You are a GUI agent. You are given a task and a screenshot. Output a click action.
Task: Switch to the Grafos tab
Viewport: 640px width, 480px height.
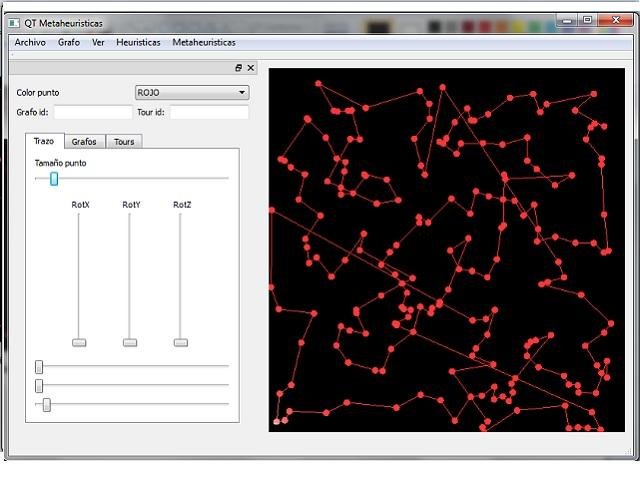84,142
